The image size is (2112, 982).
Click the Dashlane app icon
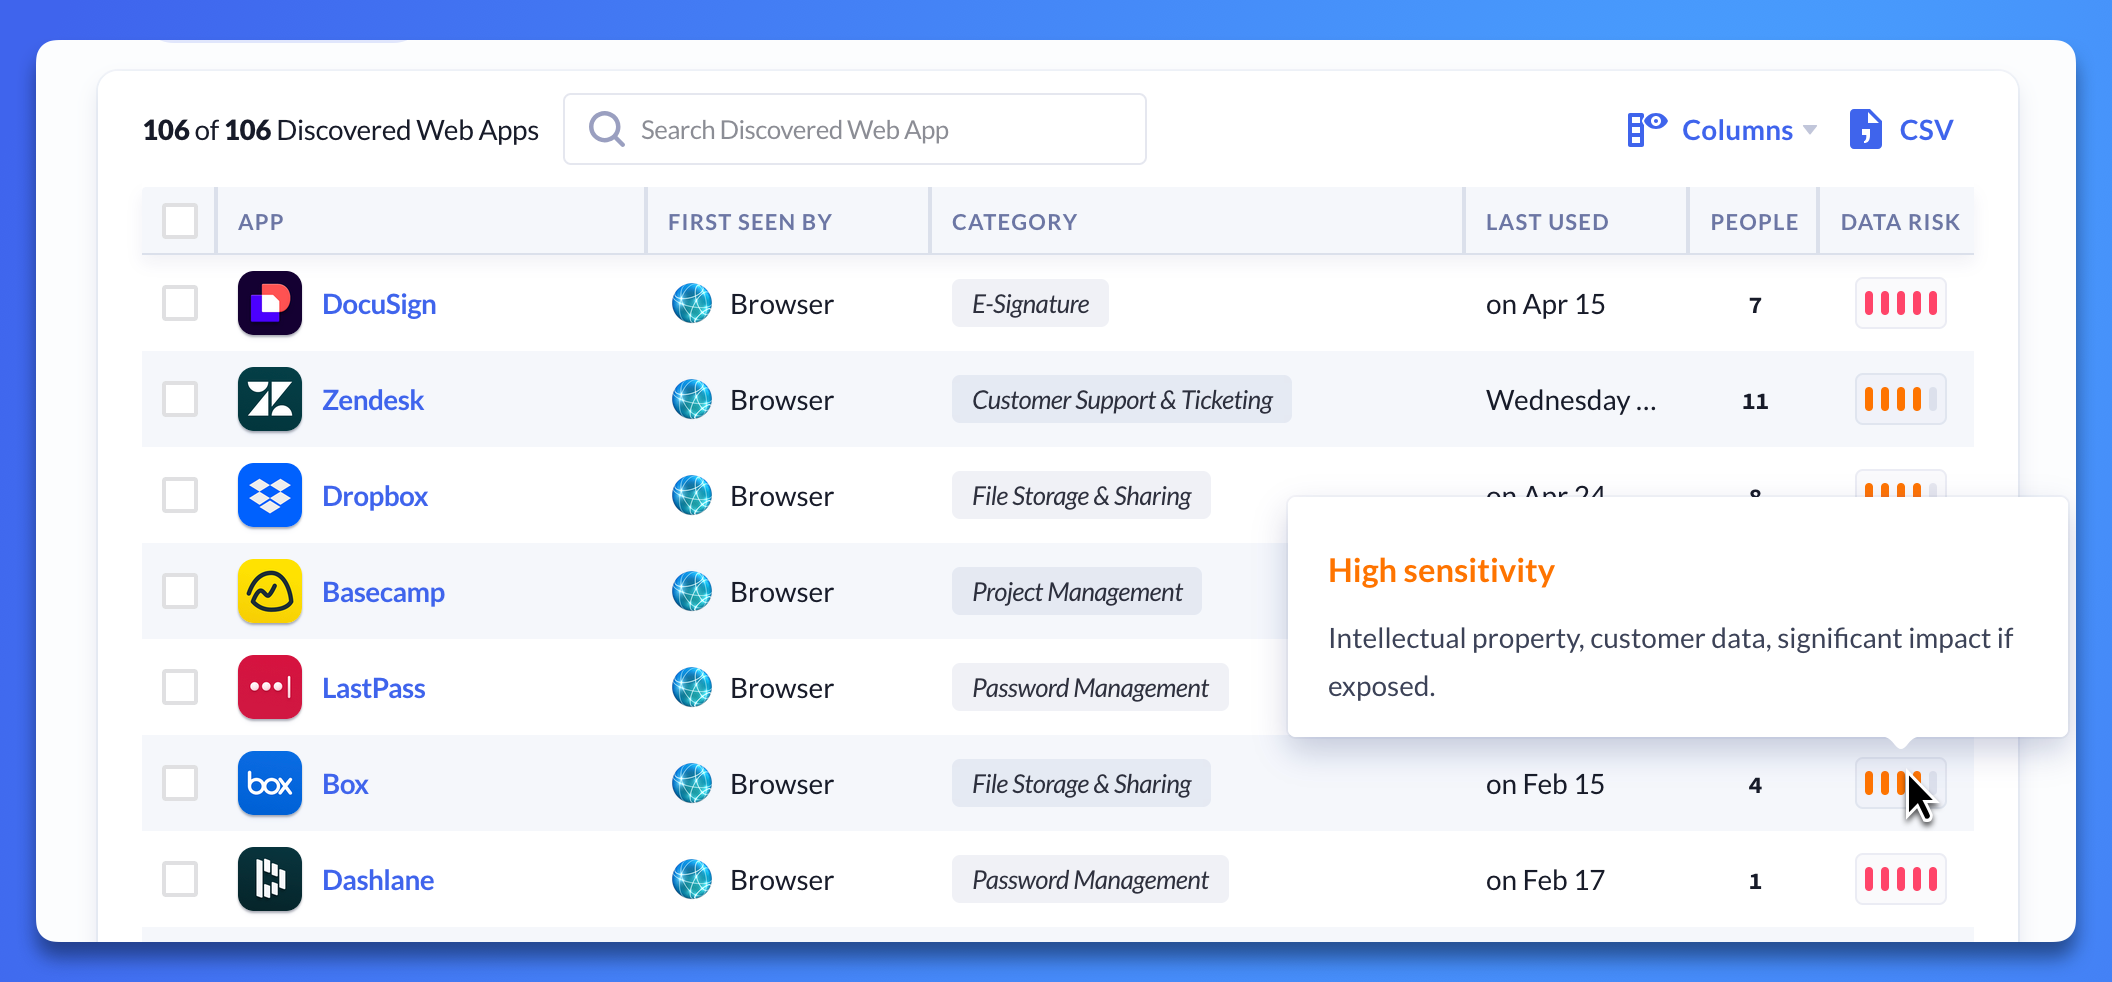point(269,879)
